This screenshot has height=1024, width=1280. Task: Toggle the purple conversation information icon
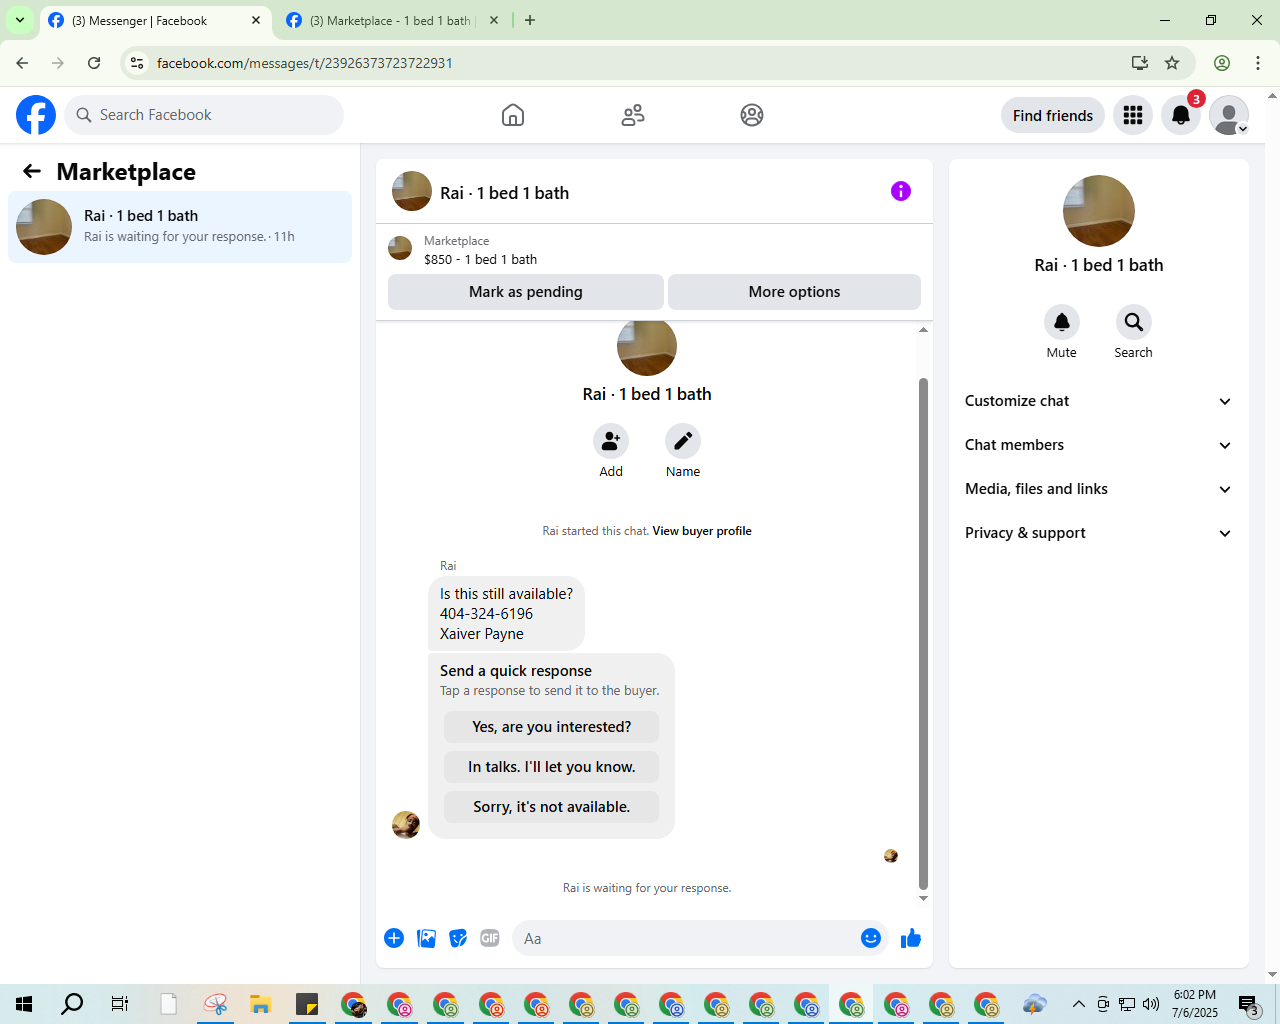click(x=901, y=191)
